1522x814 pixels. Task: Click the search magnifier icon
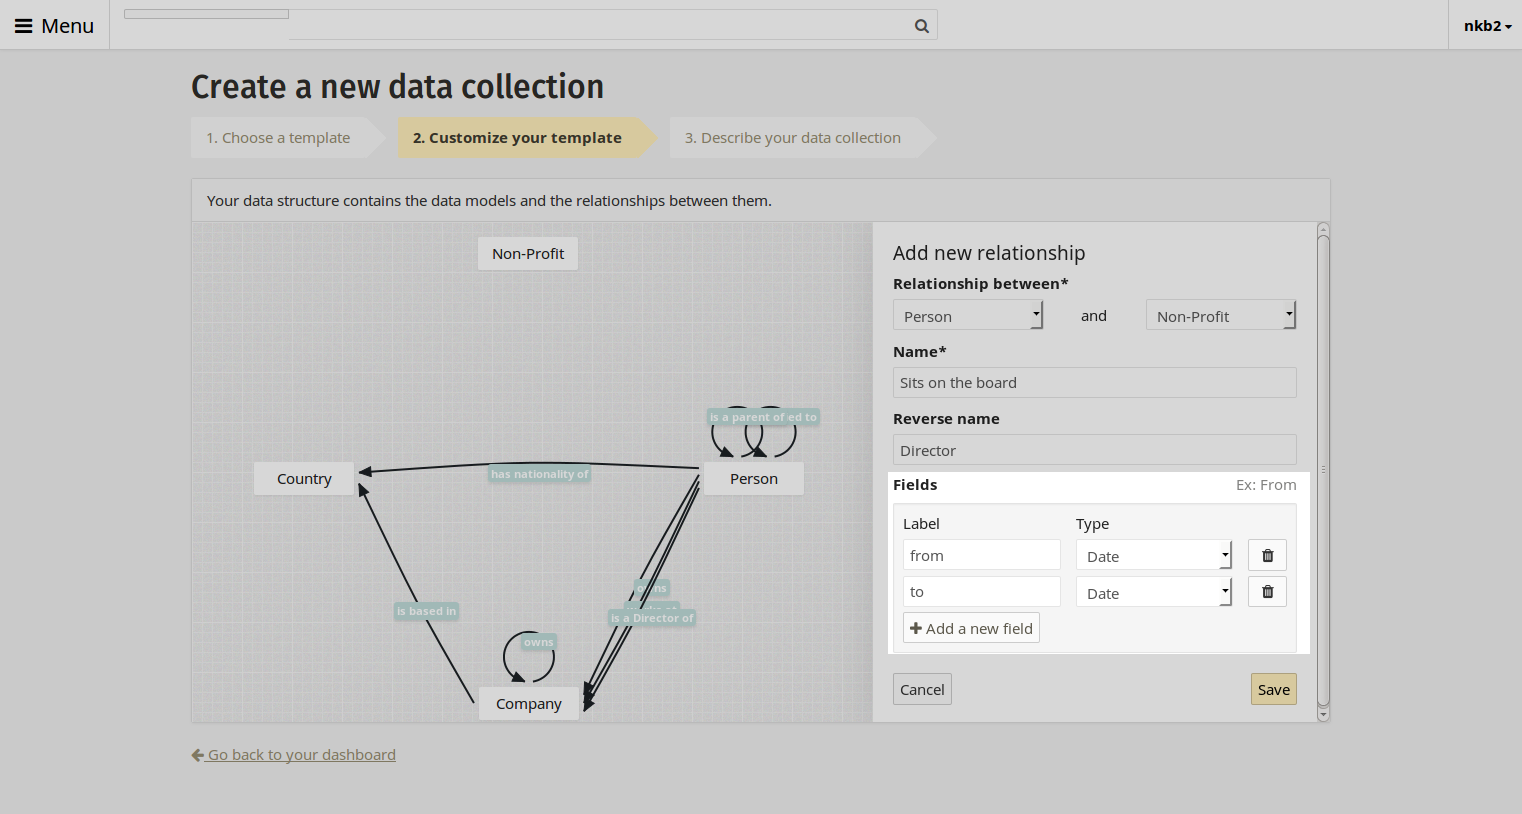coord(921,26)
